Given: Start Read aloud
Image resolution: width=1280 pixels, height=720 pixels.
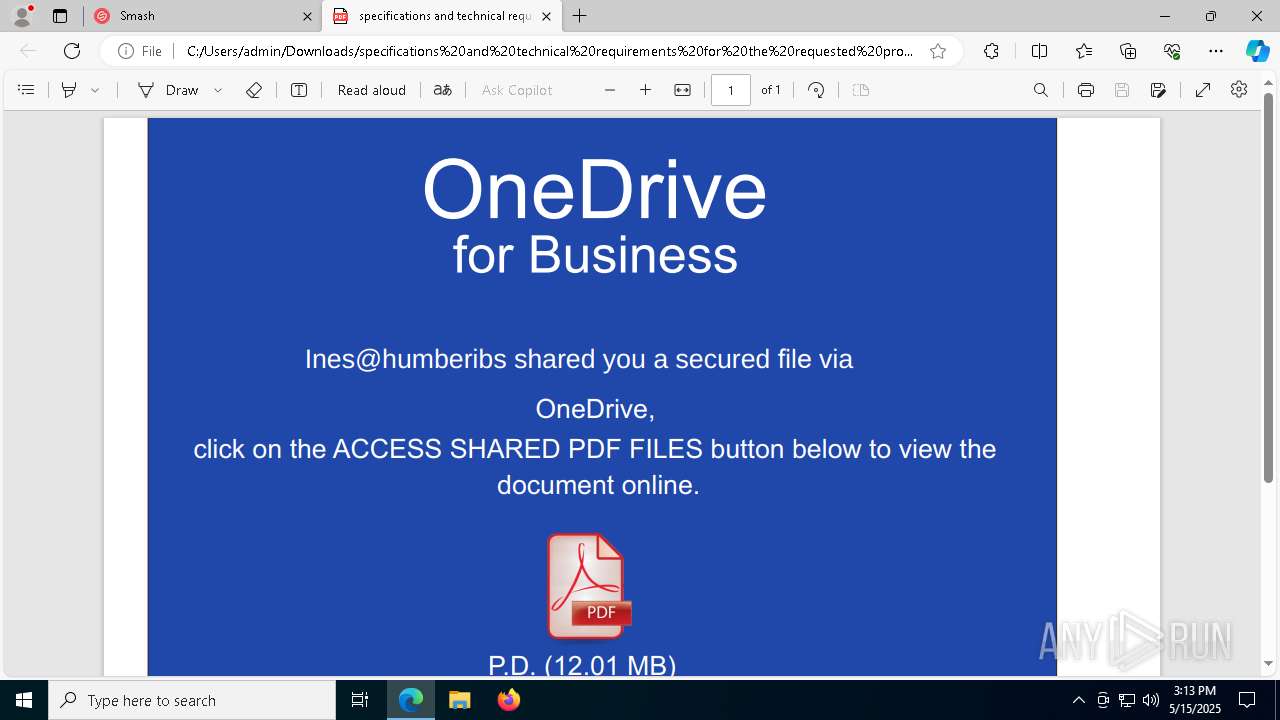Looking at the screenshot, I should (372, 90).
